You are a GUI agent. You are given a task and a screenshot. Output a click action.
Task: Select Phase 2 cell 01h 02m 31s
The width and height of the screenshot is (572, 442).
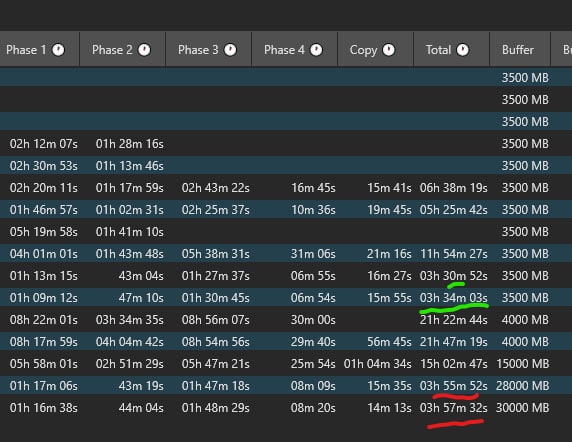click(x=130, y=210)
